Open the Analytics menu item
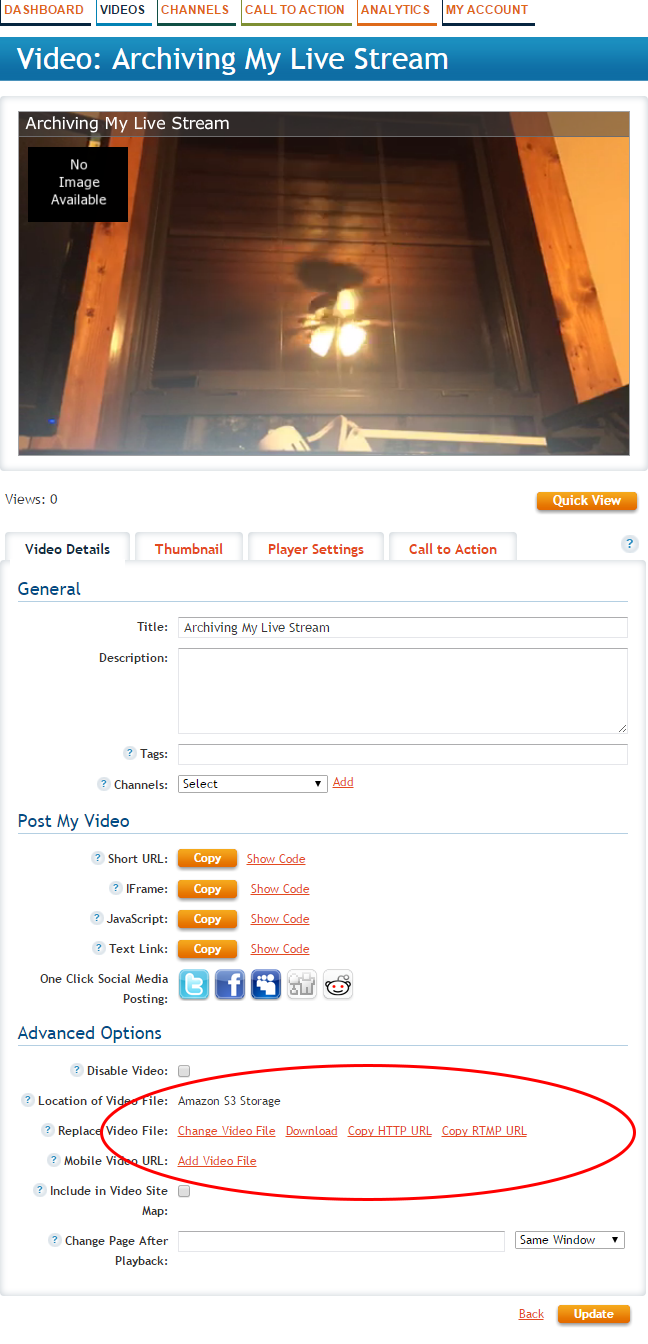 click(396, 10)
